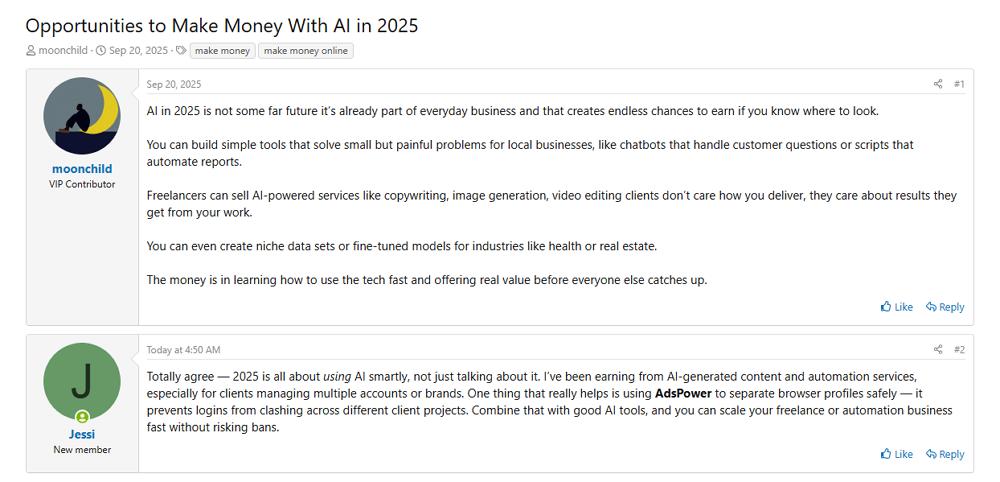The height and width of the screenshot is (482, 1000).
Task: Like moonchild's first post
Action: pos(897,307)
